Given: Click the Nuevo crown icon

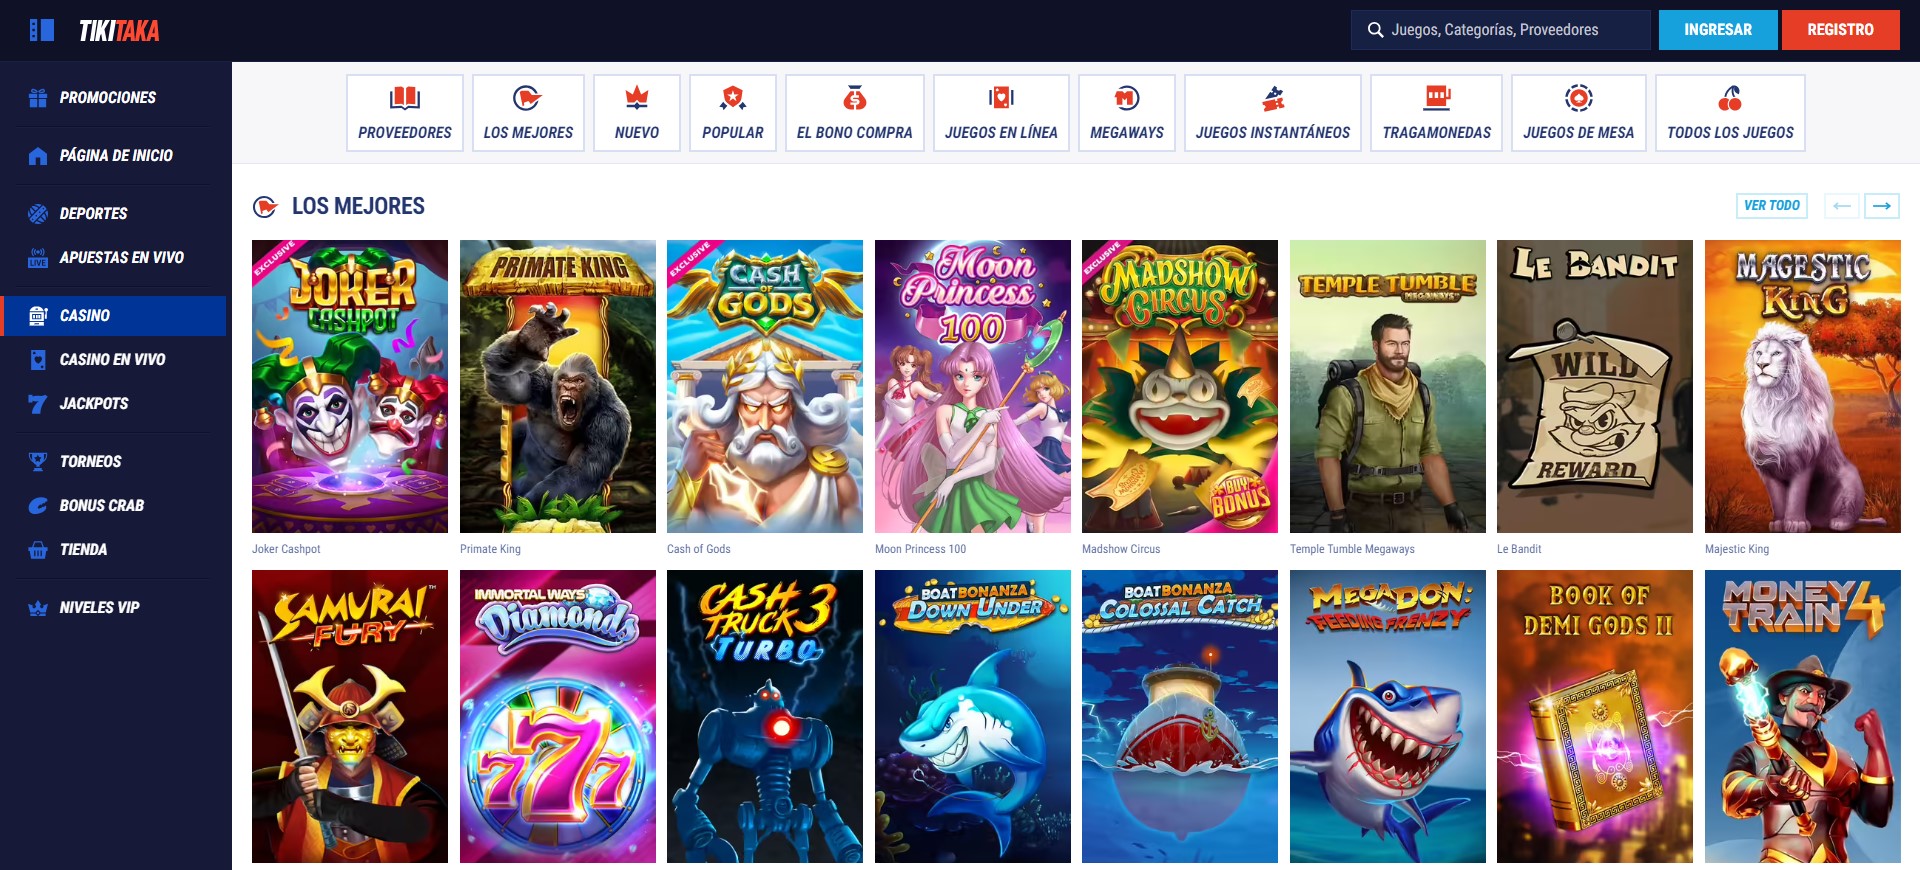Looking at the screenshot, I should 637,98.
